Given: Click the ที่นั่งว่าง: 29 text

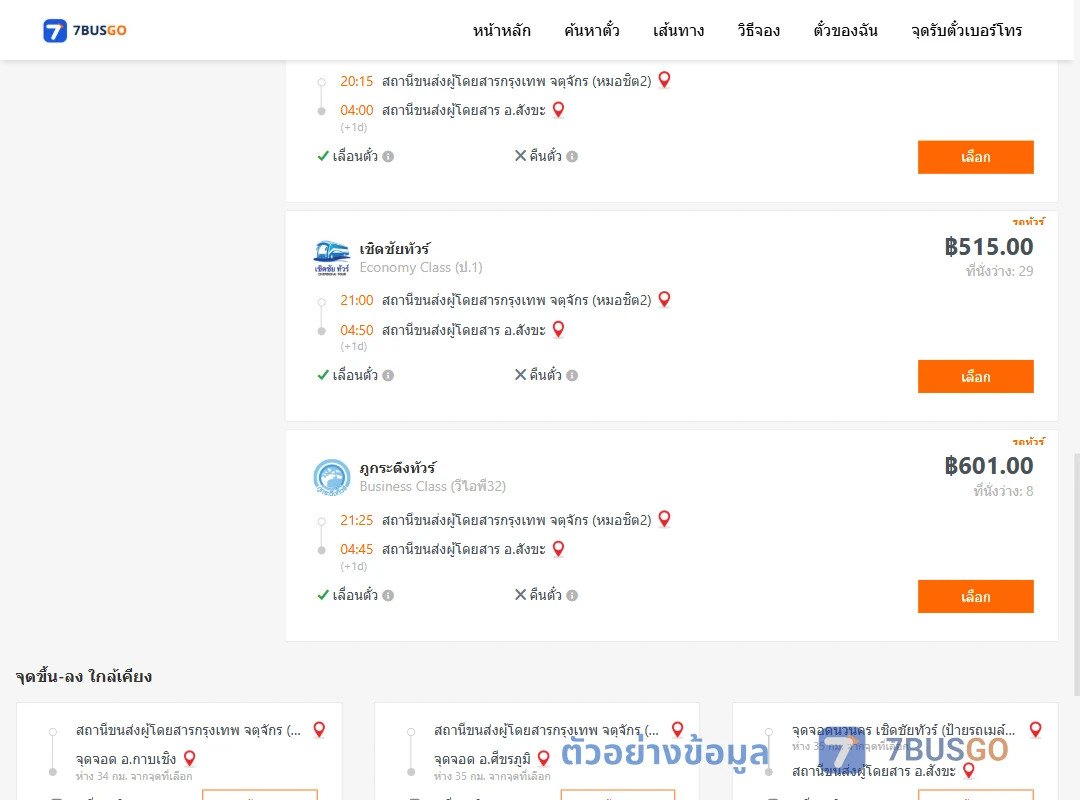Looking at the screenshot, I should pos(999,271).
